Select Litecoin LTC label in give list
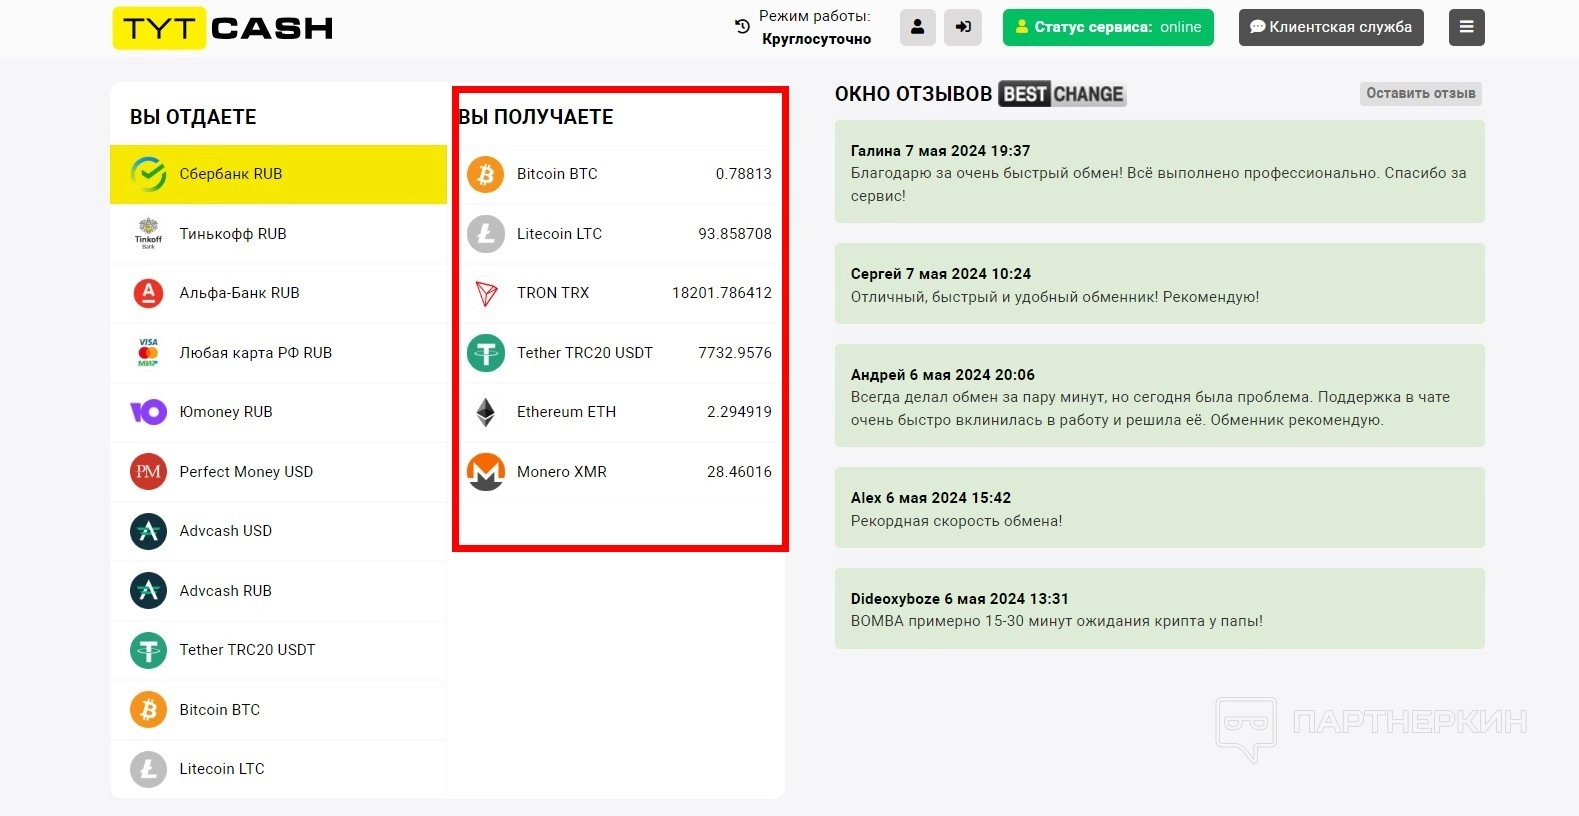Image resolution: width=1579 pixels, height=816 pixels. click(x=222, y=769)
